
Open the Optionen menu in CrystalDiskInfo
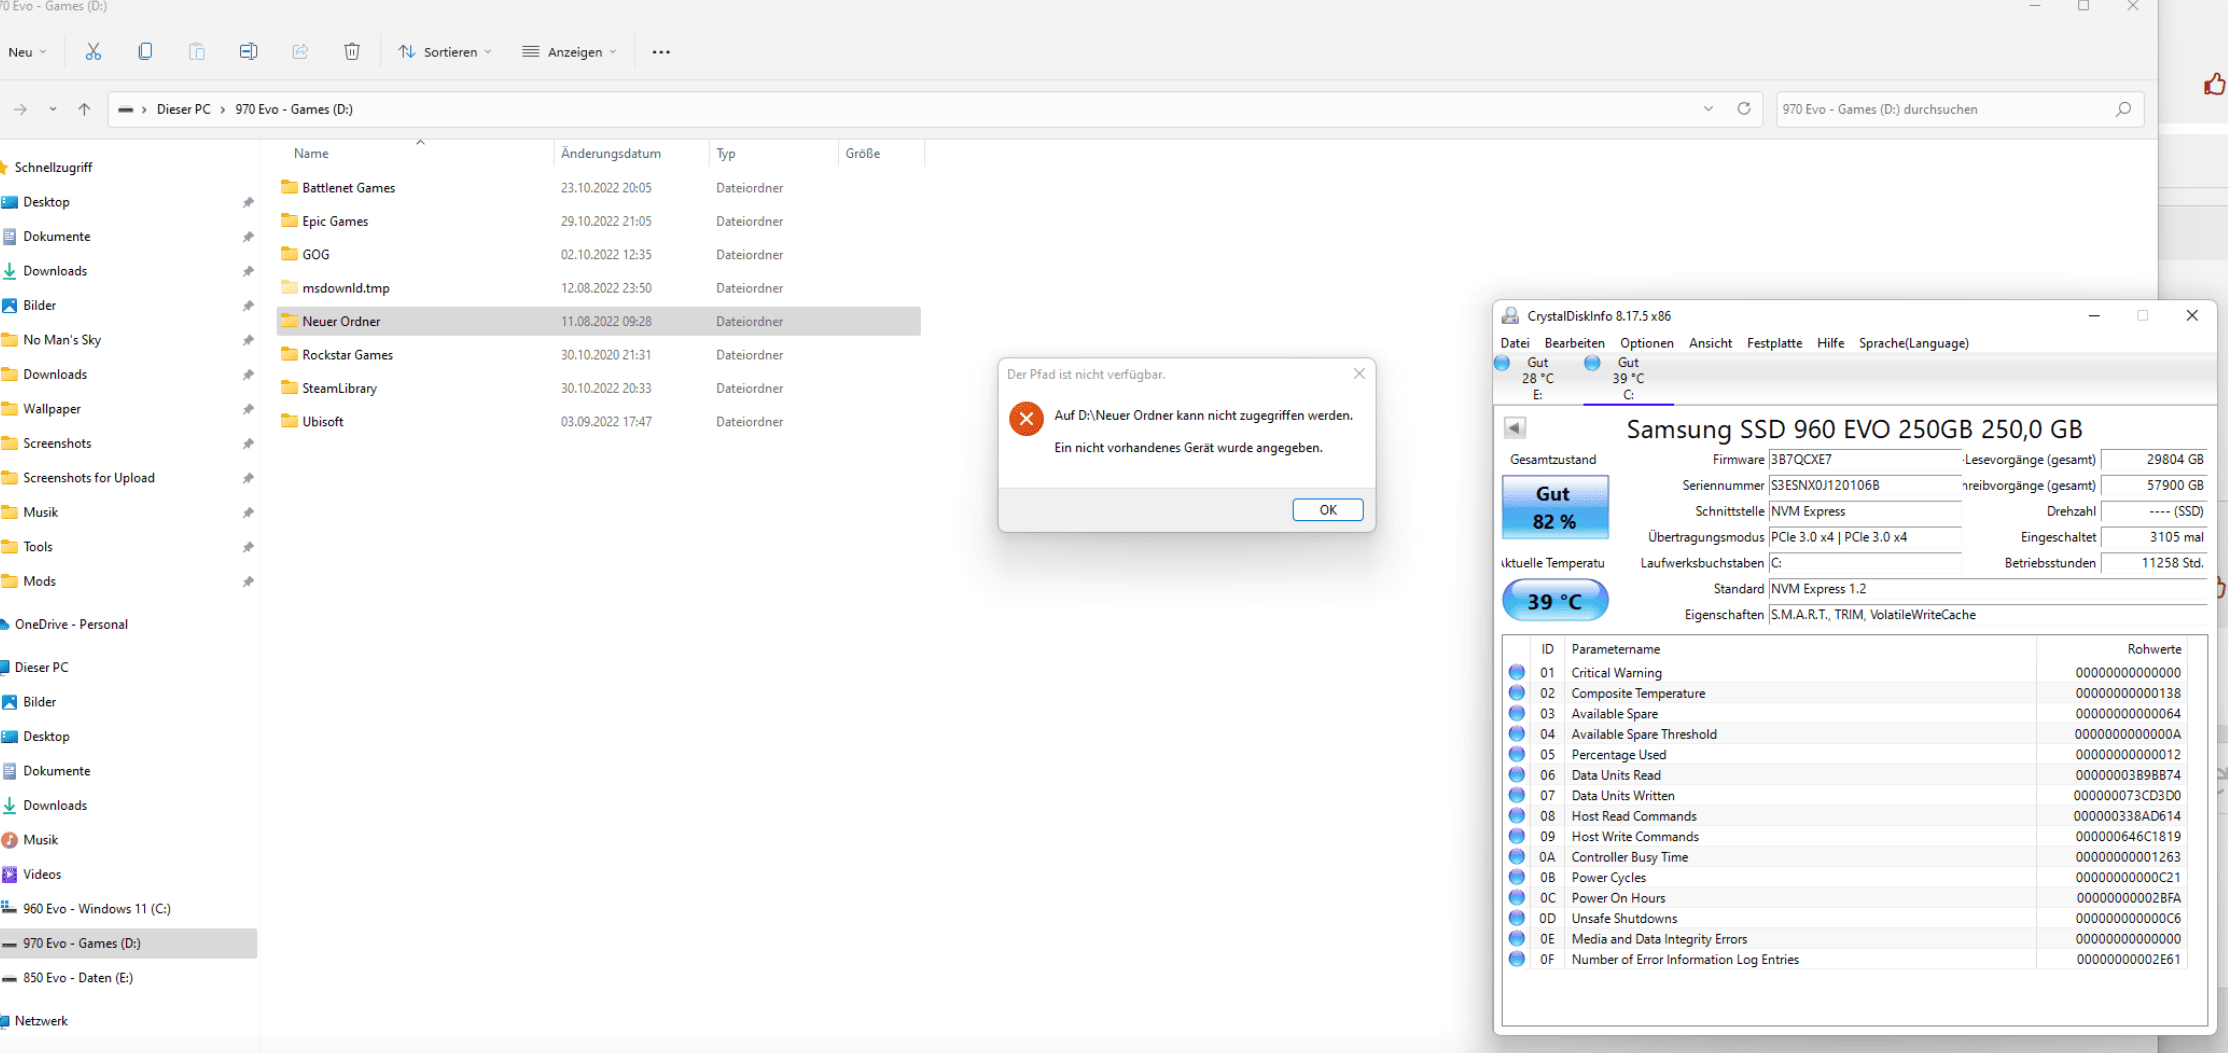[1646, 343]
